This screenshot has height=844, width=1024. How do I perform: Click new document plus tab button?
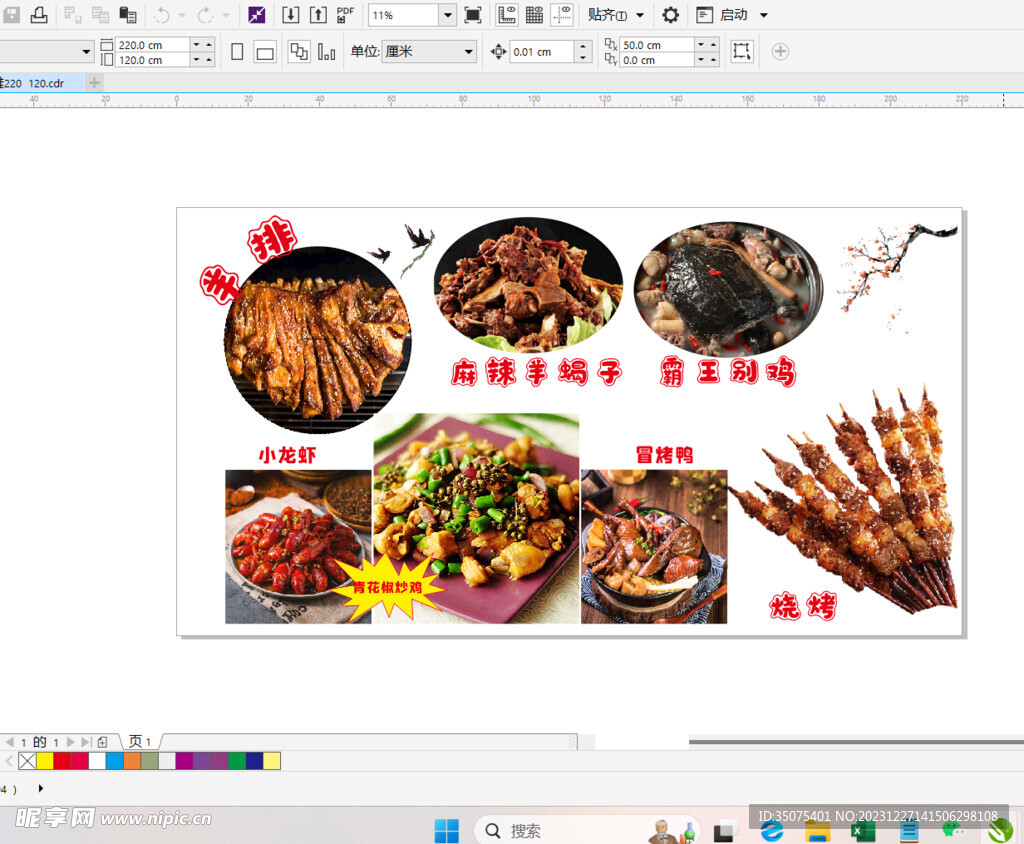pos(94,83)
